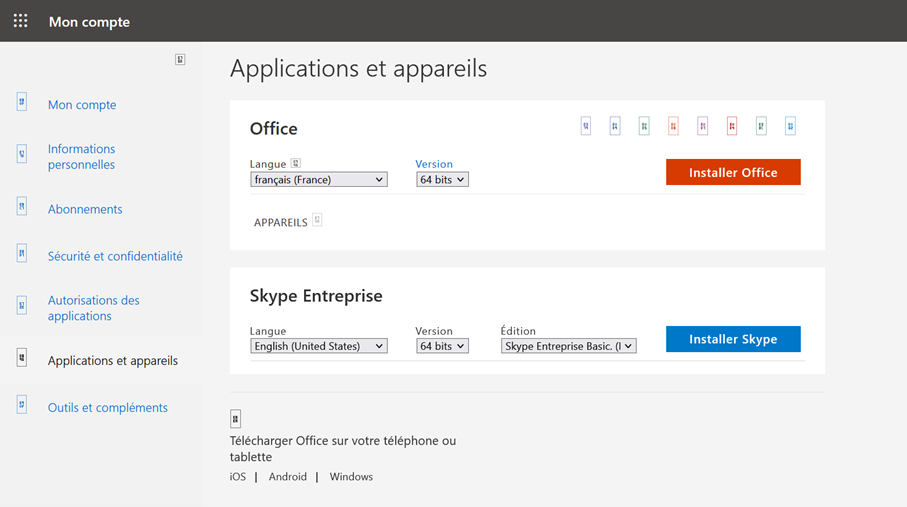The height and width of the screenshot is (507, 907).
Task: Click the Office section heading
Action: tap(274, 128)
